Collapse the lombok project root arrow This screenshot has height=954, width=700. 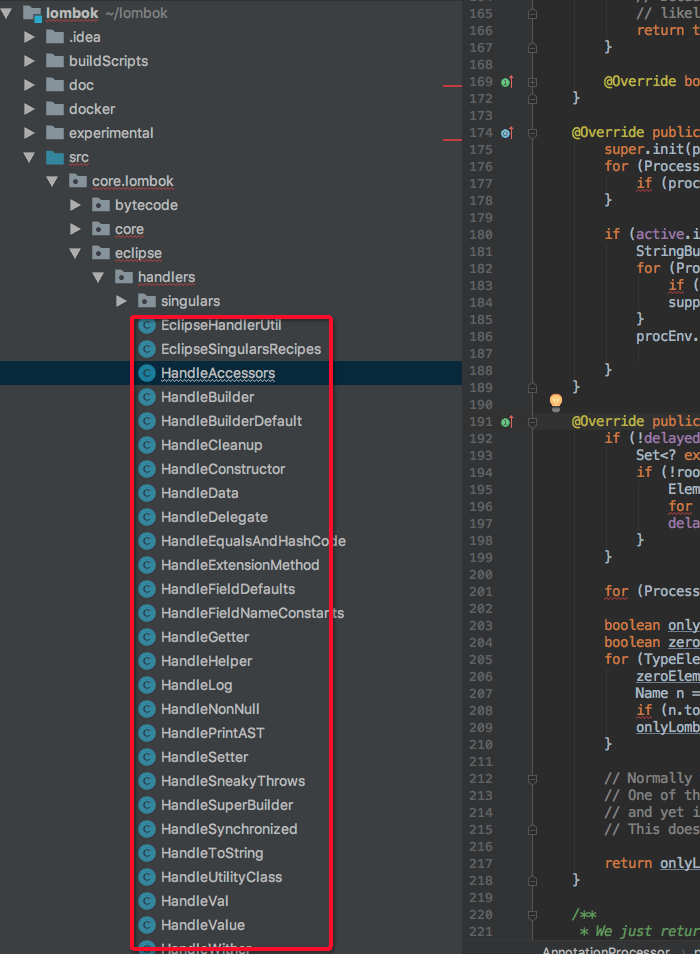click(7, 13)
